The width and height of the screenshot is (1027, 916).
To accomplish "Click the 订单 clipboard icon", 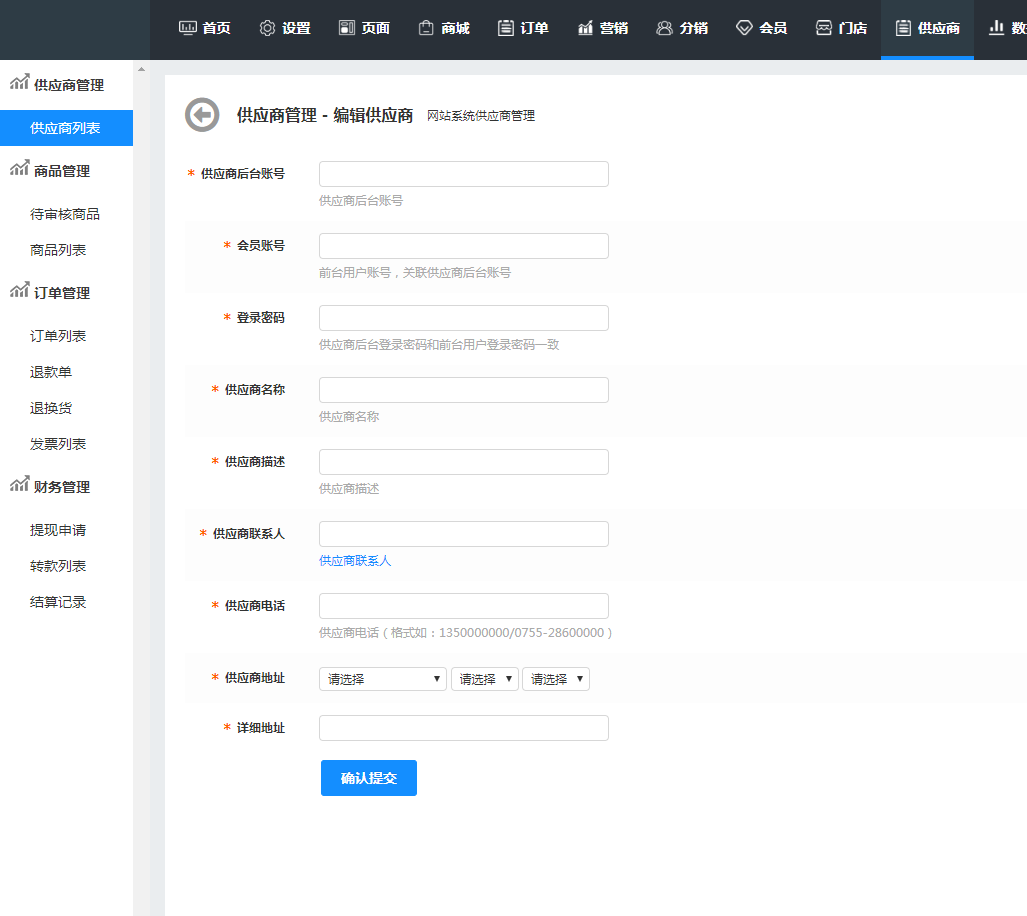I will click(x=506, y=28).
